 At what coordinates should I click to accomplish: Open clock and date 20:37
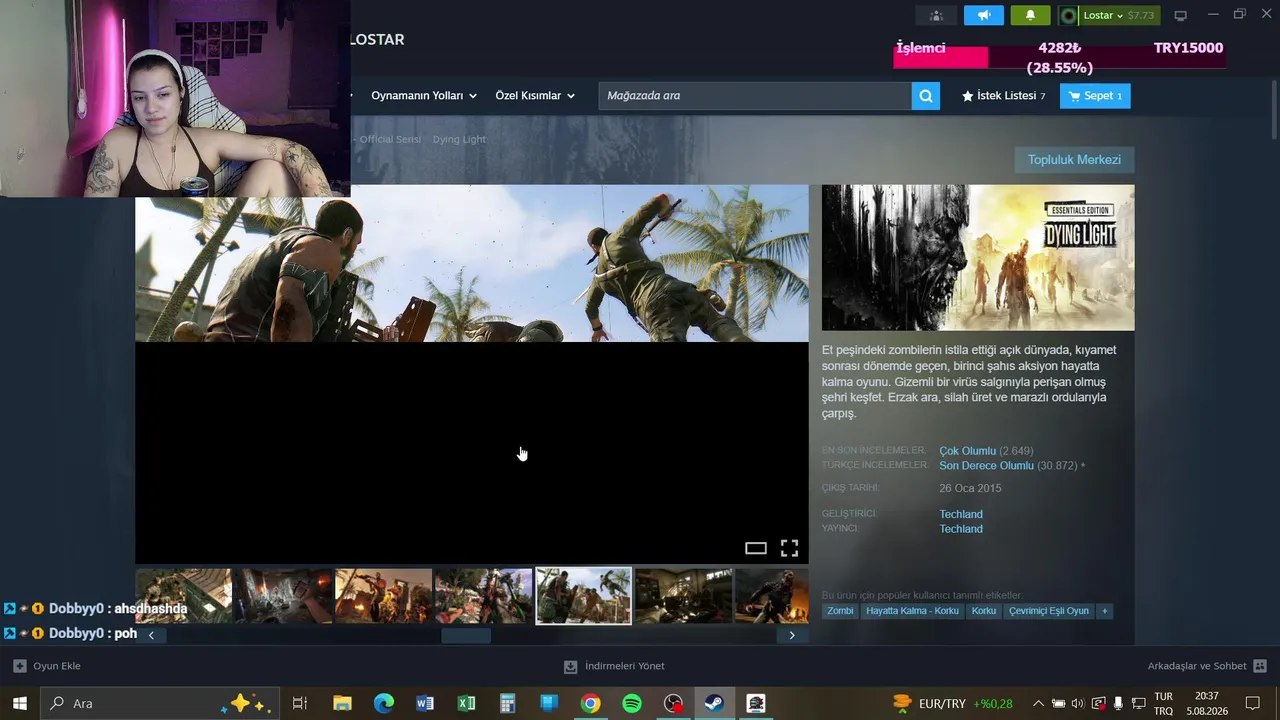pos(1207,704)
